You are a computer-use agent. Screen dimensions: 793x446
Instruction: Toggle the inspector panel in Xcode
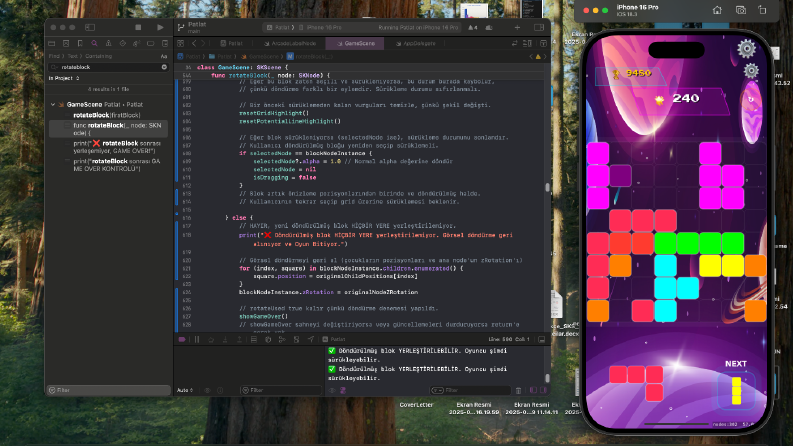[539, 27]
